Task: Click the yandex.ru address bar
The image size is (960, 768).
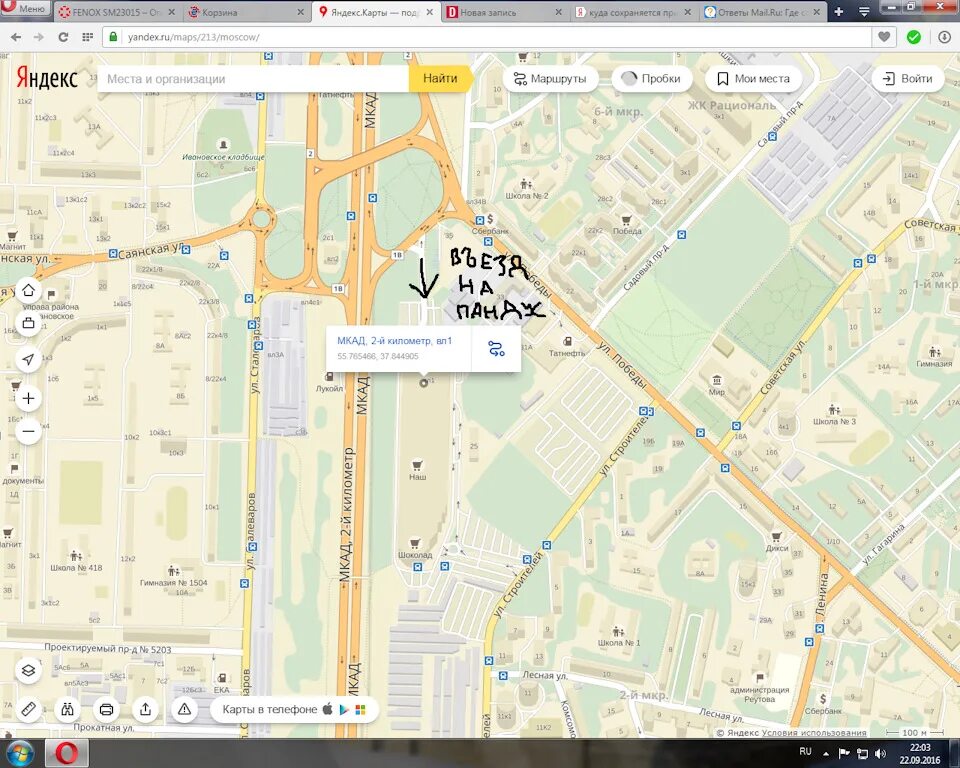Action: [487, 37]
